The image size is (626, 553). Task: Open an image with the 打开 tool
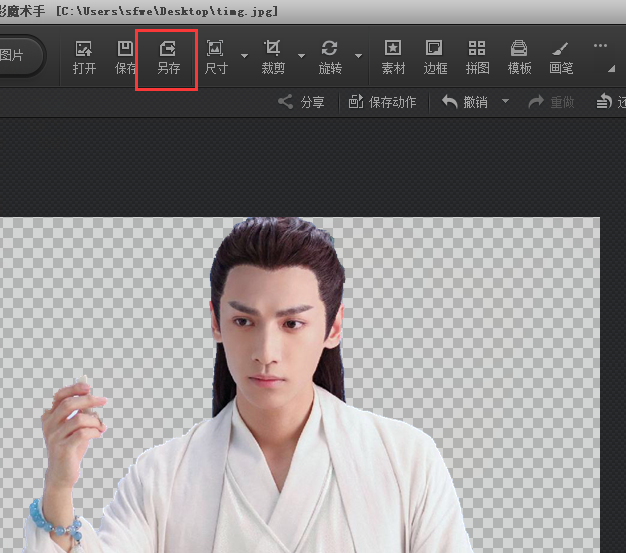click(x=84, y=58)
